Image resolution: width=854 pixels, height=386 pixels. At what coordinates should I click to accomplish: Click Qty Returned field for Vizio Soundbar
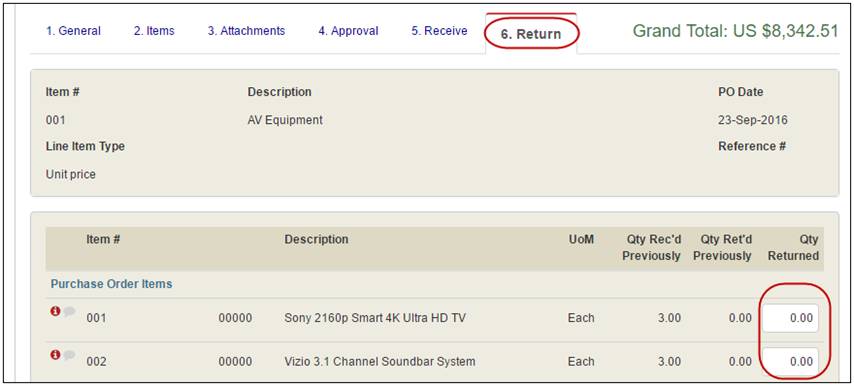[x=790, y=362]
